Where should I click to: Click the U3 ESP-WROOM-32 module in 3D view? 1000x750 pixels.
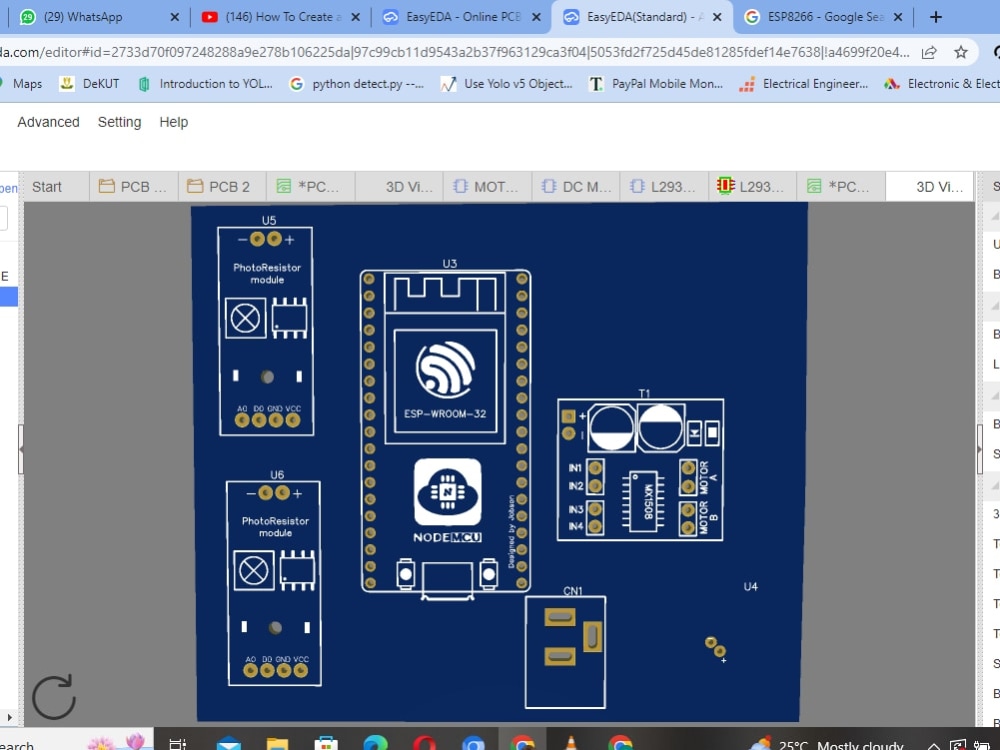[445, 431]
